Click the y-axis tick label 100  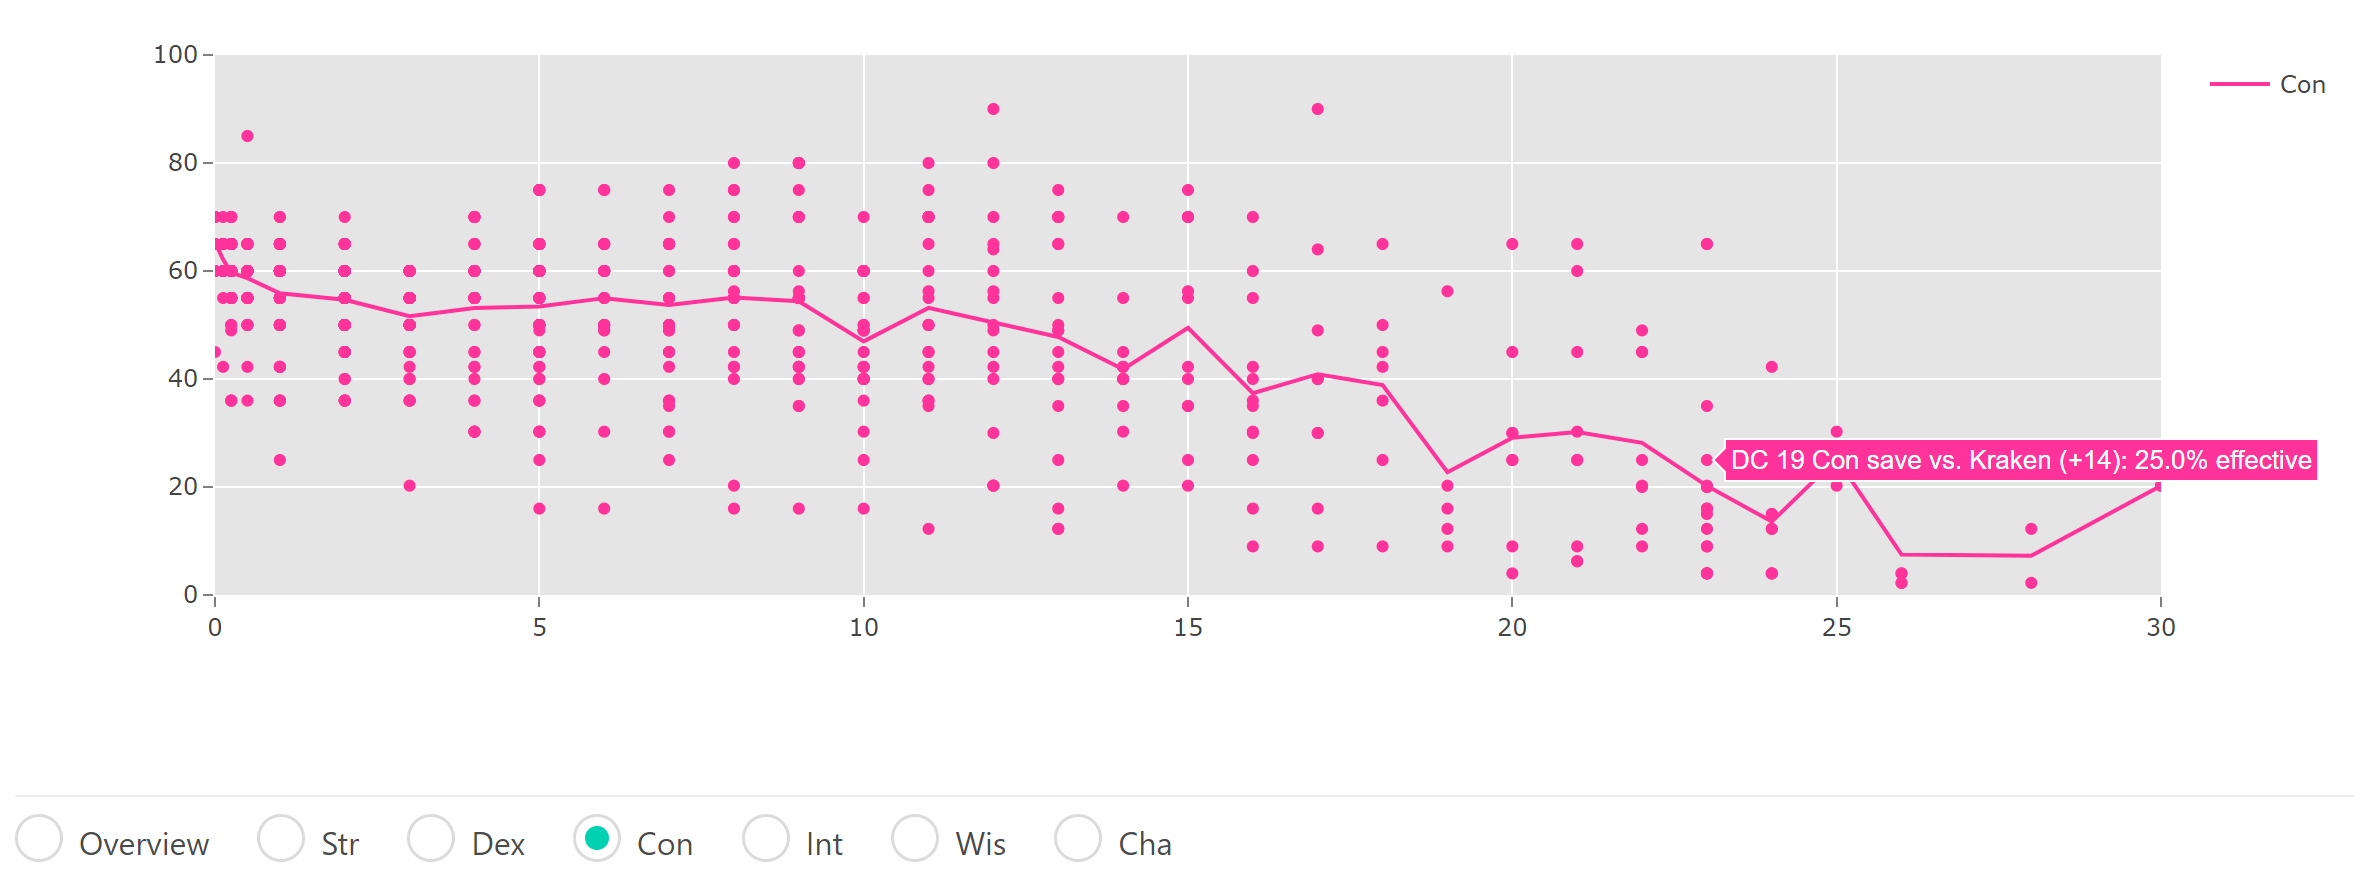pyautogui.click(x=175, y=55)
